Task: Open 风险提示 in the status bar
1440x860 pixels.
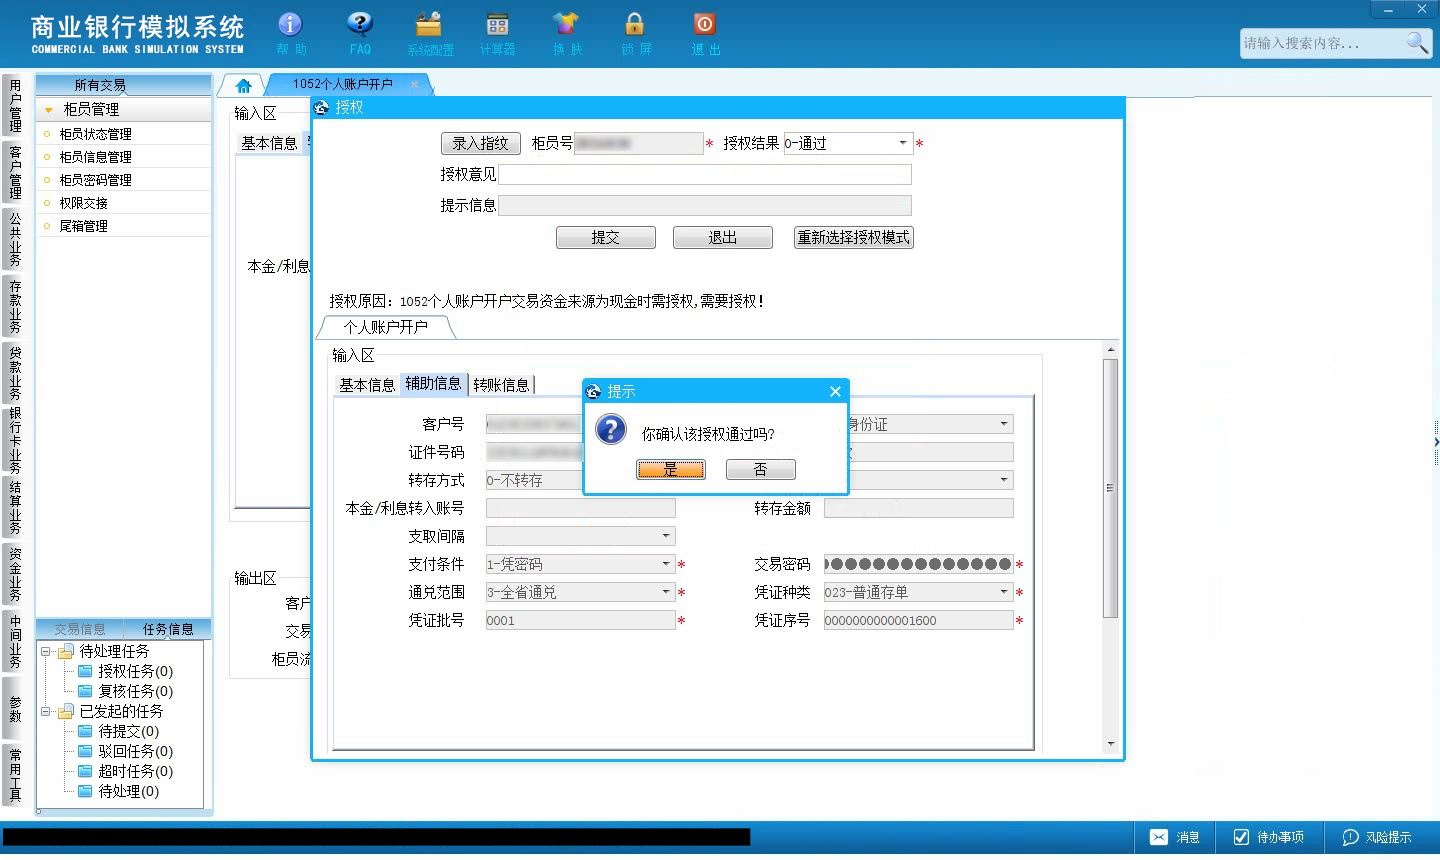Action: (1377, 837)
